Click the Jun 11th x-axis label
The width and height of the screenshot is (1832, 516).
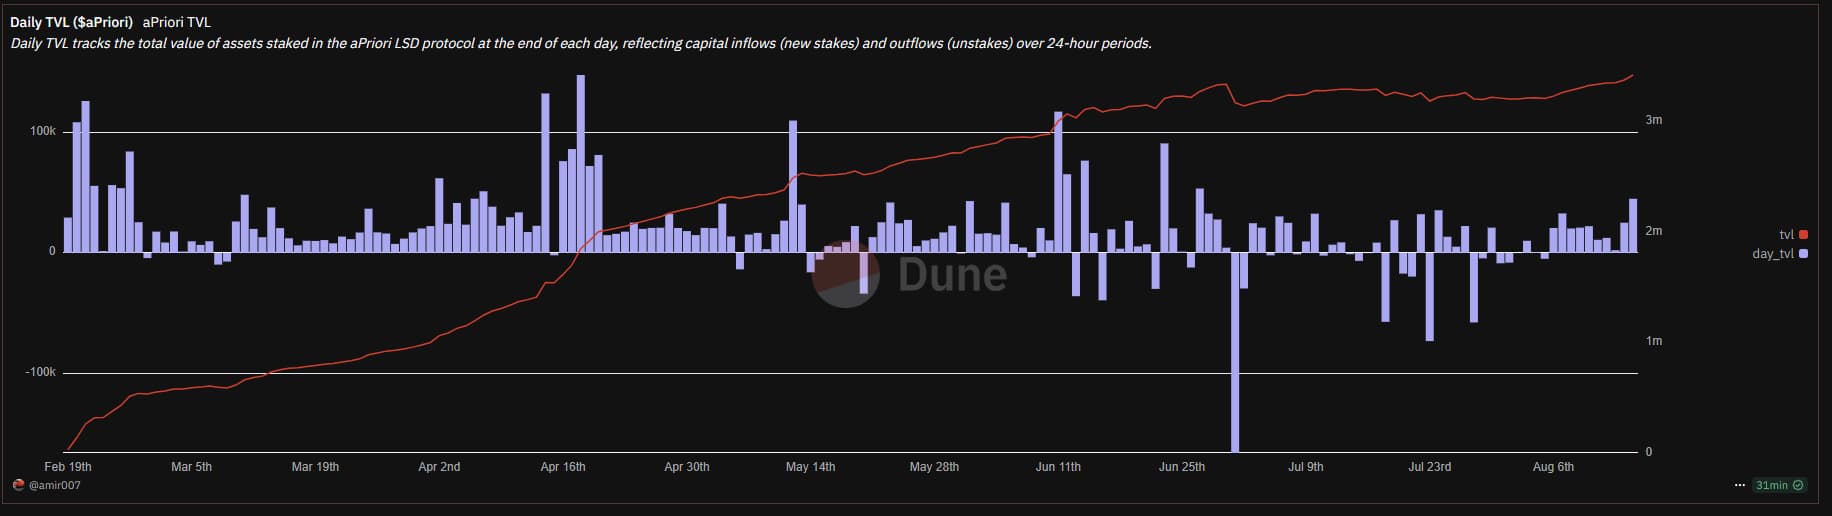(x=1058, y=467)
